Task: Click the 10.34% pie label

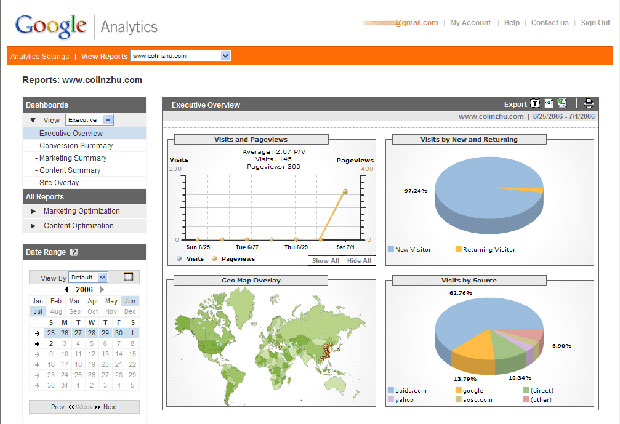Action: [519, 378]
